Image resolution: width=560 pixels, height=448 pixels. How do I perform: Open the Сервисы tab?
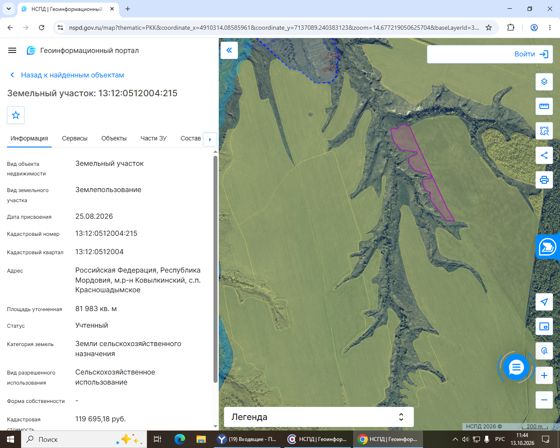(75, 139)
